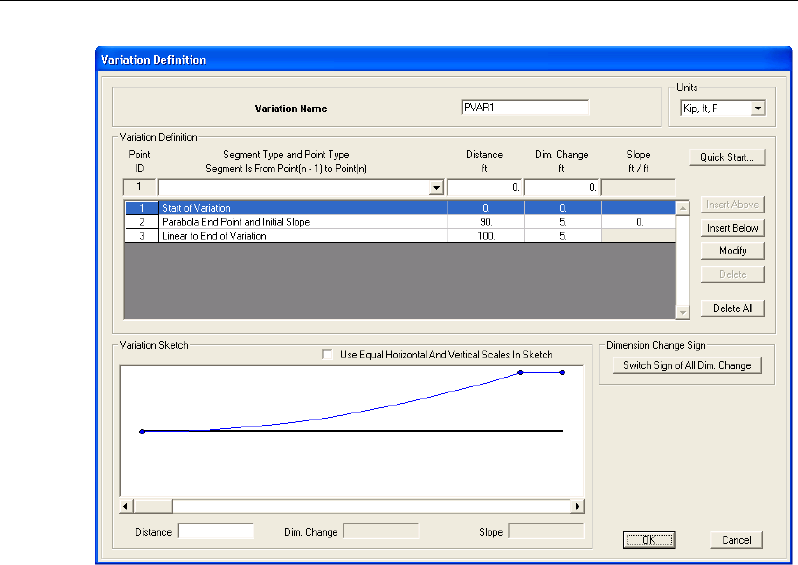Expand the Segment Type dropdown
The height and width of the screenshot is (565, 798).
(x=435, y=187)
